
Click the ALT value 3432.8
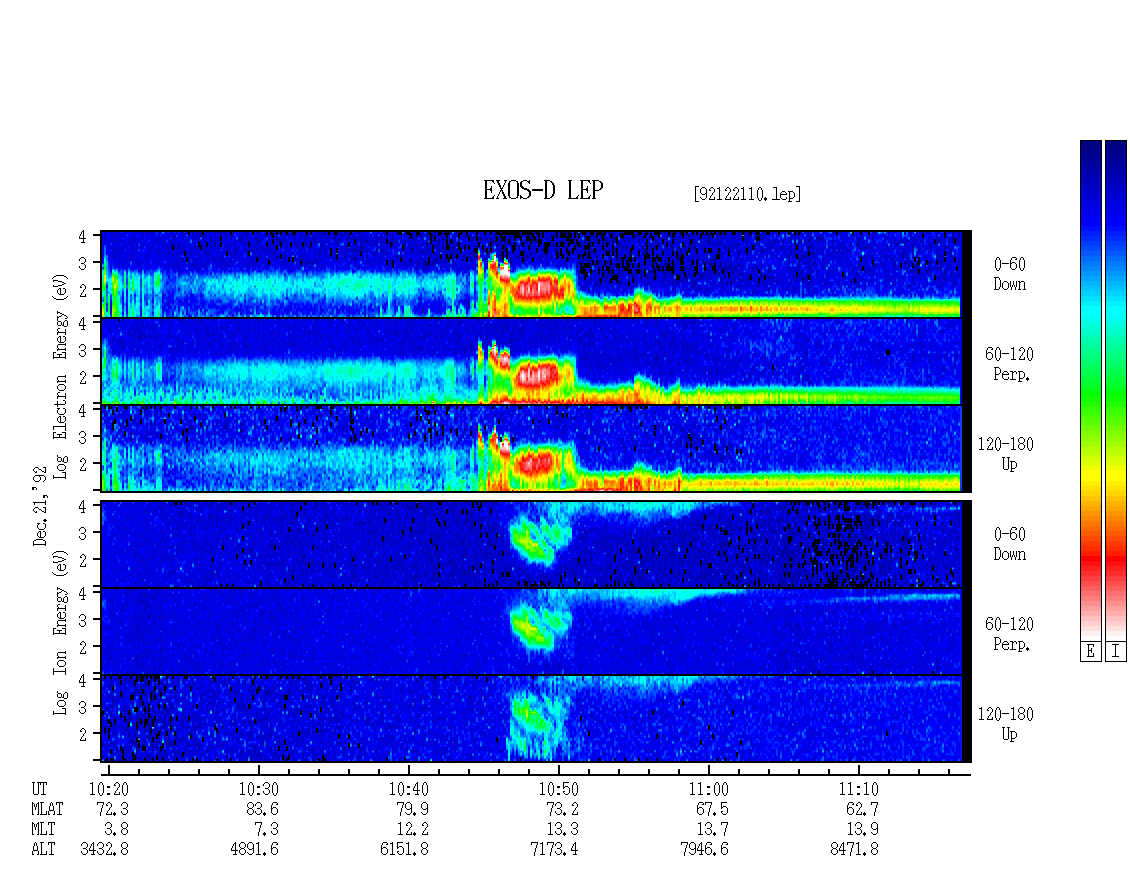click(104, 849)
